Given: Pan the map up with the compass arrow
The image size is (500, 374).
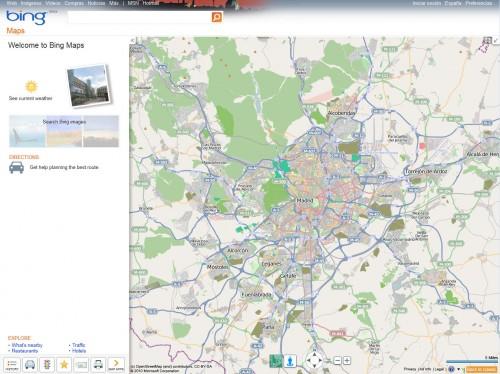Looking at the screenshot, I should tap(314, 354).
